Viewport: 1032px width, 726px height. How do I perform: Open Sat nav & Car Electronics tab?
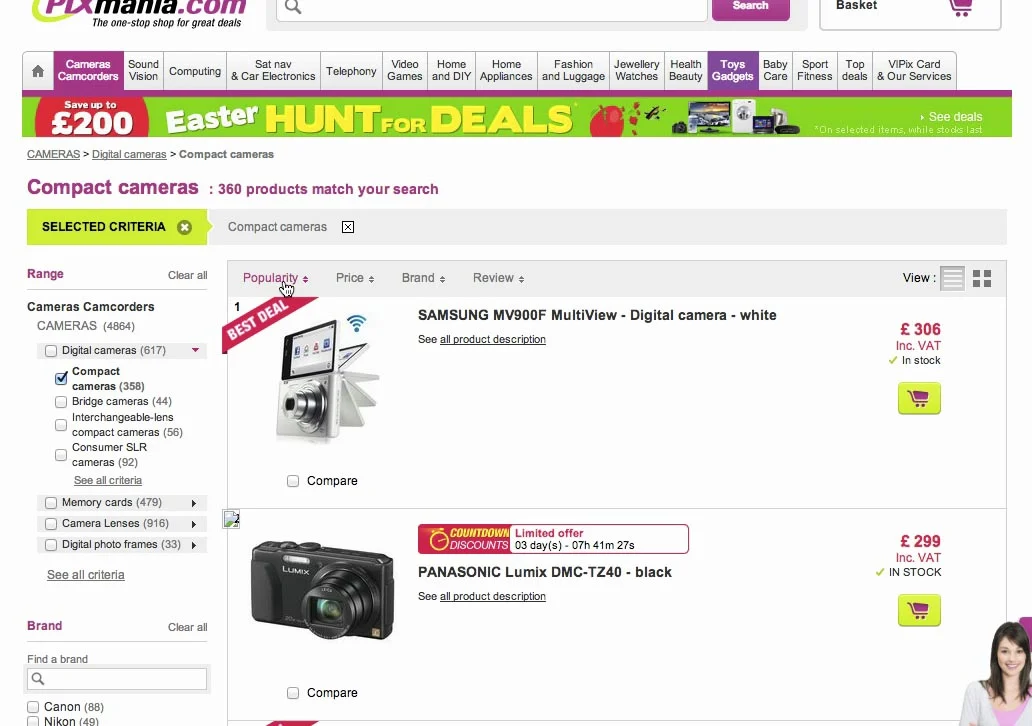tap(273, 70)
